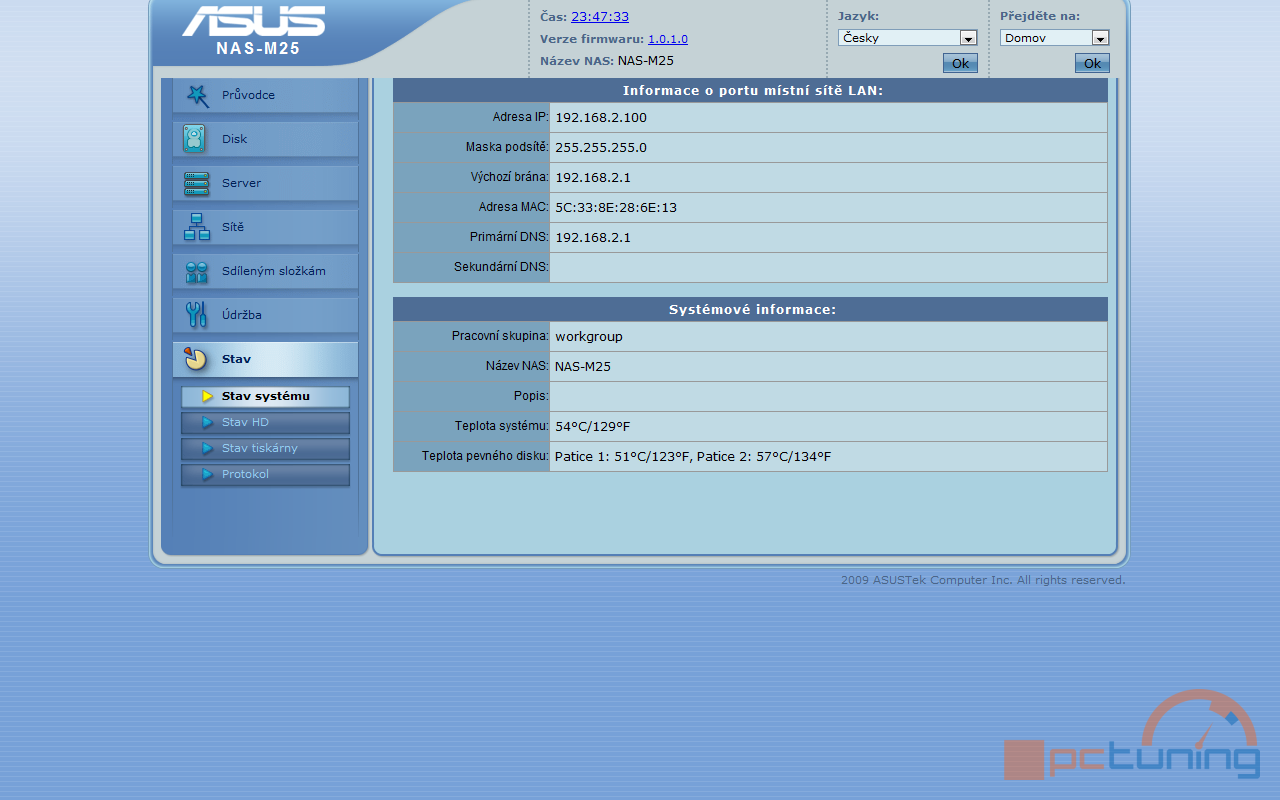
Task: Select Protokol submenu item
Action: [x=265, y=474]
